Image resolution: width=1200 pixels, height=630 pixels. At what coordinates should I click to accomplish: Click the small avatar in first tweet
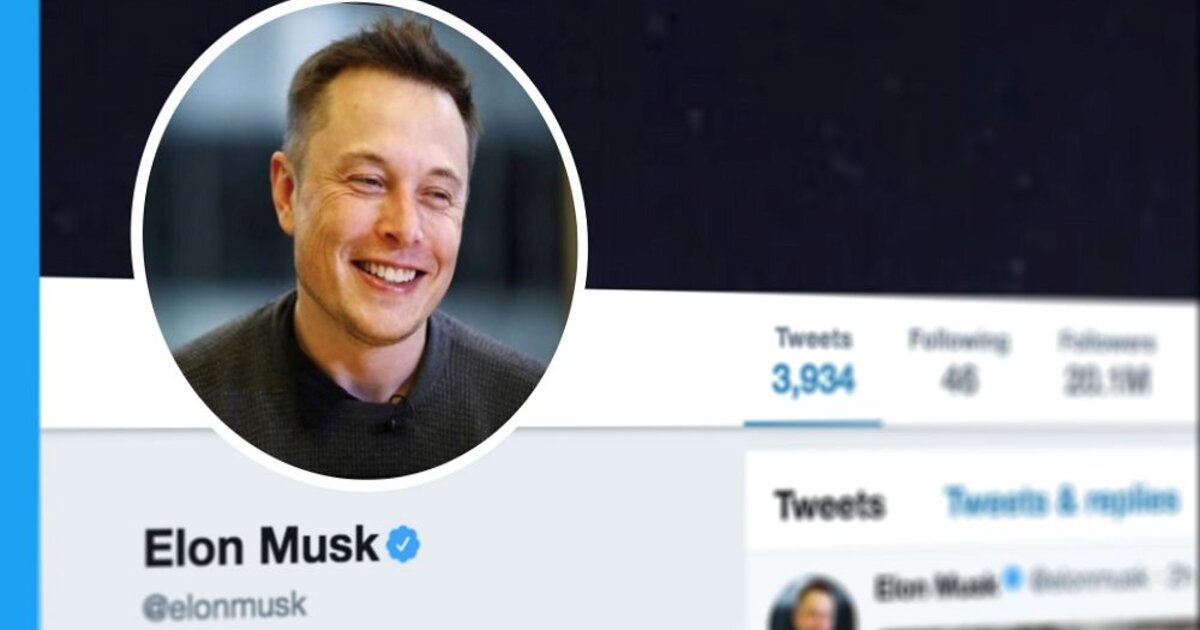[812, 603]
